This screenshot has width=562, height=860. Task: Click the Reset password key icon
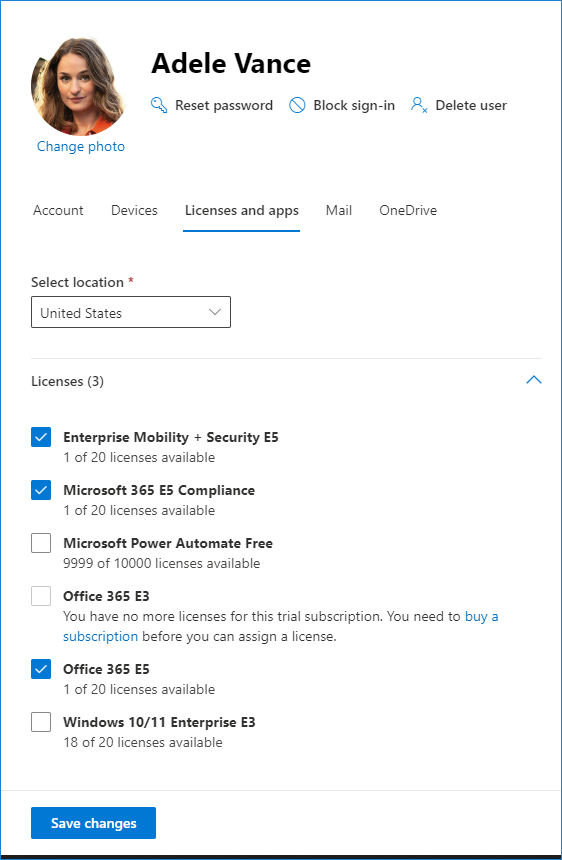159,105
